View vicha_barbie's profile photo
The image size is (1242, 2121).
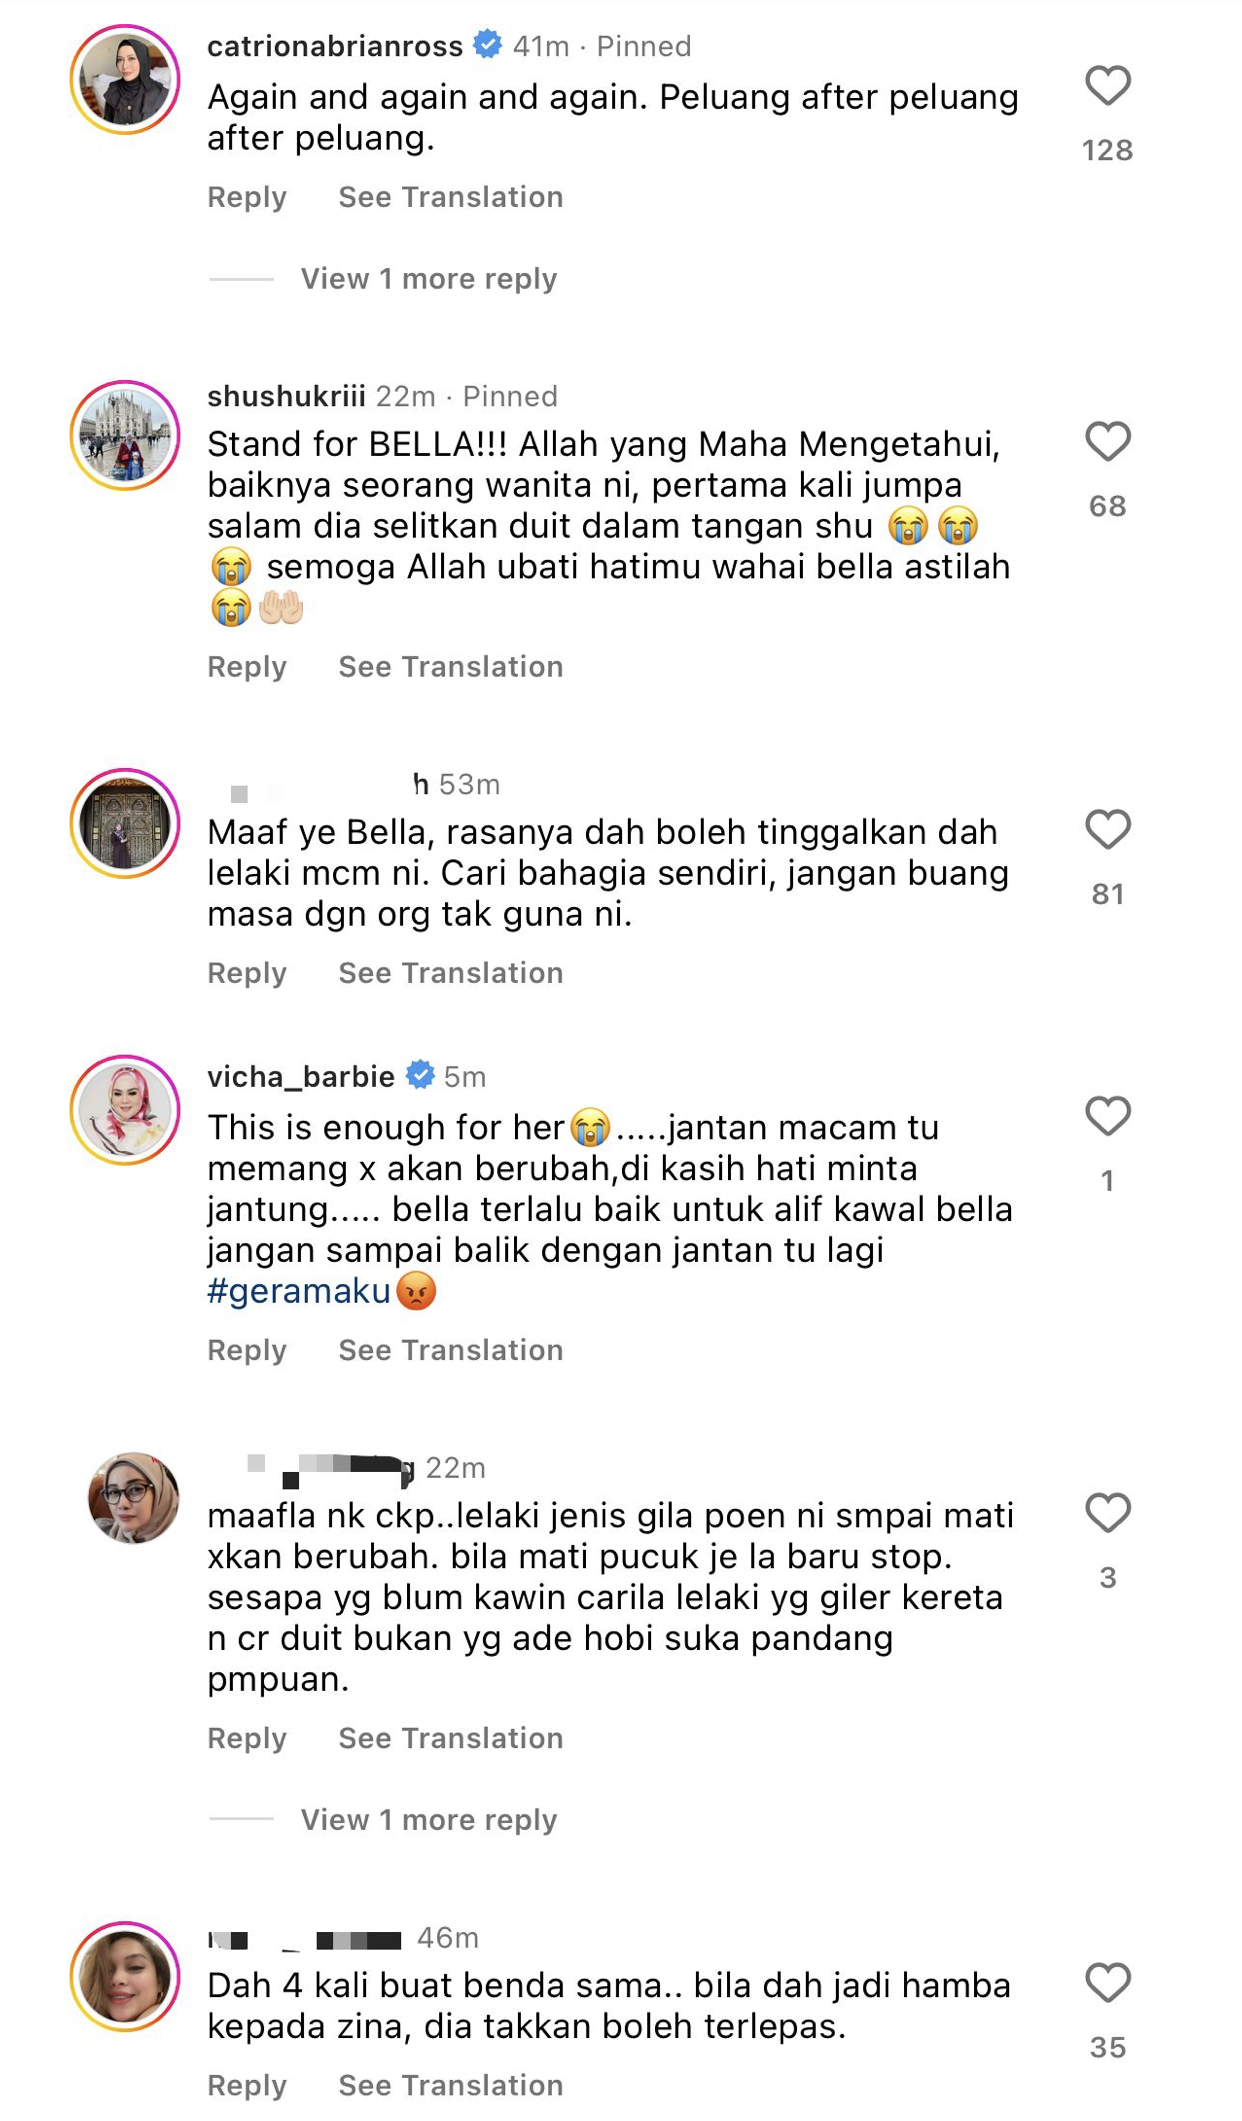tap(125, 1110)
